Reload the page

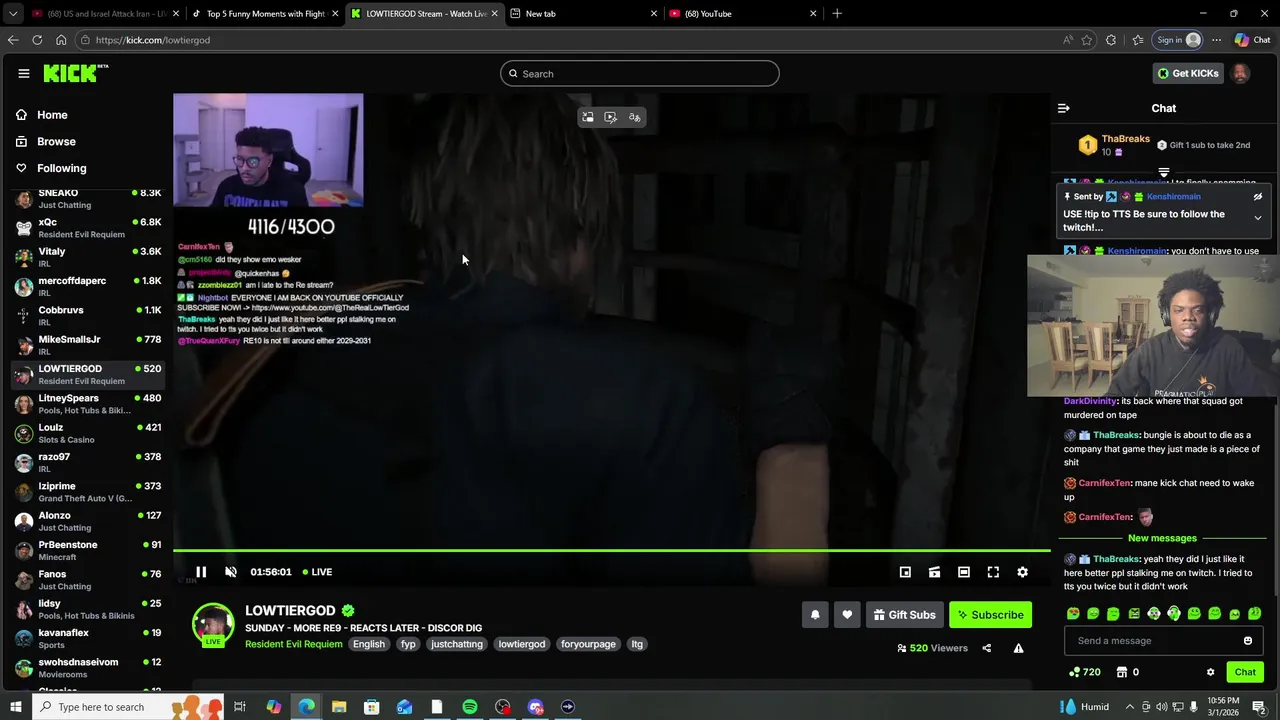(37, 40)
